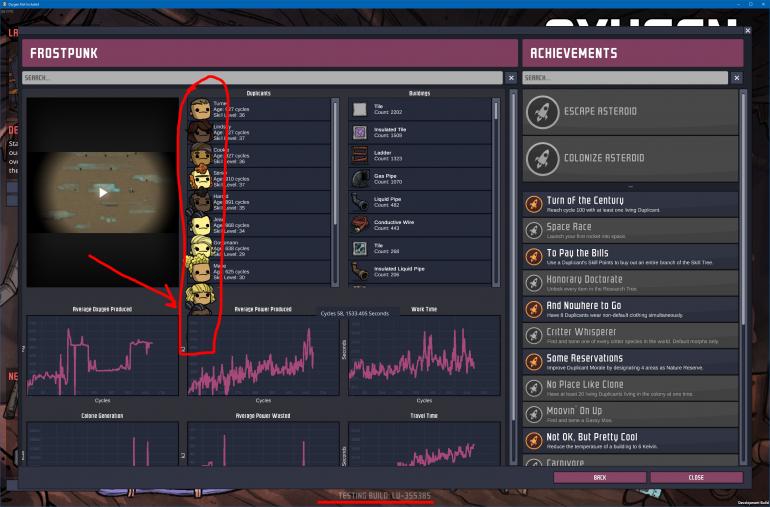
Task: Click the Back button
Action: click(x=600, y=477)
